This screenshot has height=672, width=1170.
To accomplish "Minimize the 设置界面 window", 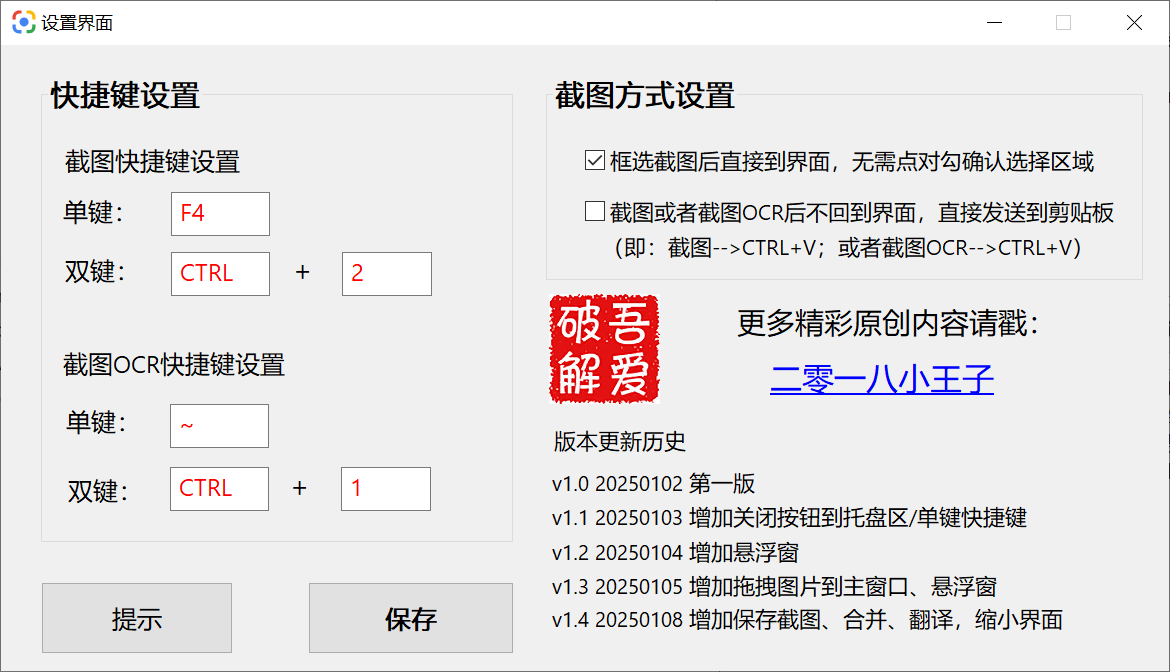I will 995,22.
